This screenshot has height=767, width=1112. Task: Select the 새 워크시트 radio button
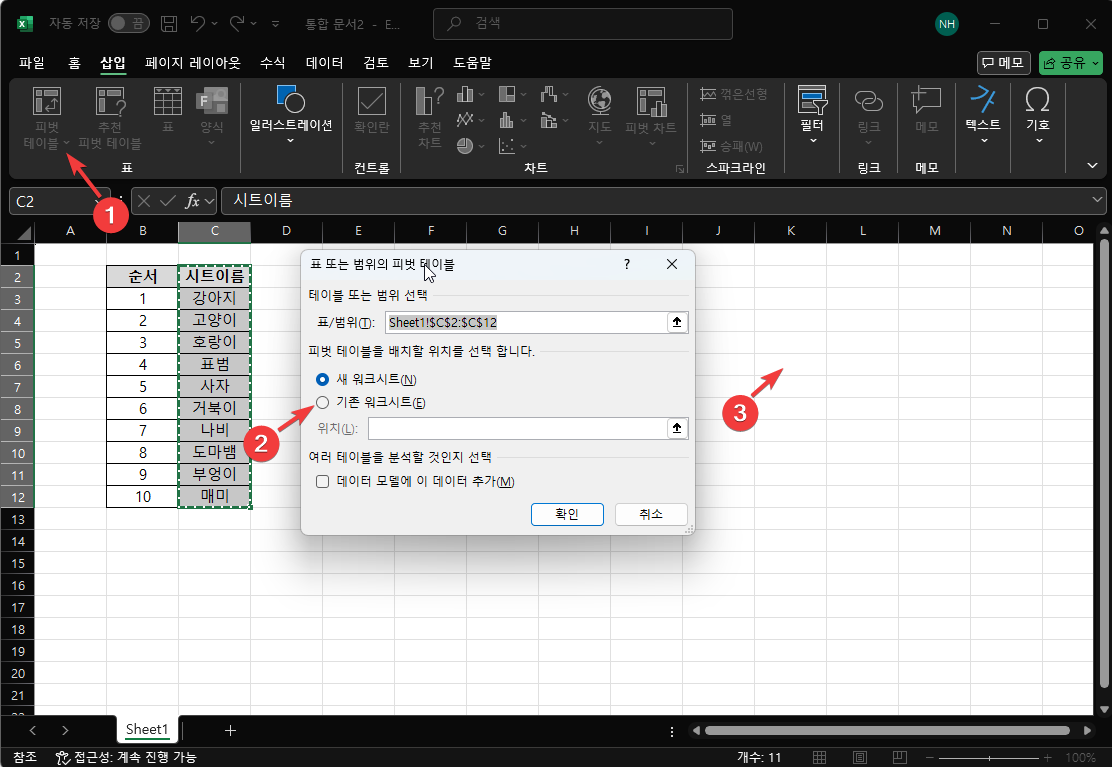tap(322, 380)
